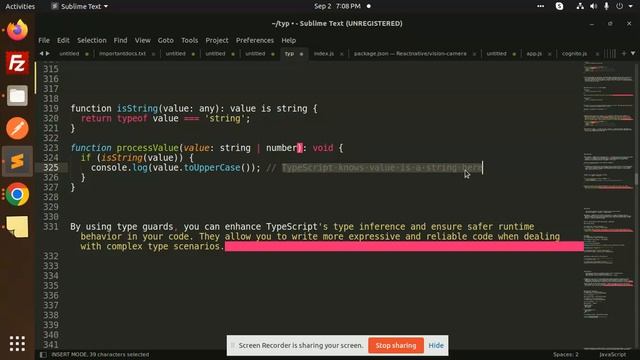This screenshot has height=360, width=640.
Task: Change syntax via JavaScript status entry
Action: click(x=612, y=354)
